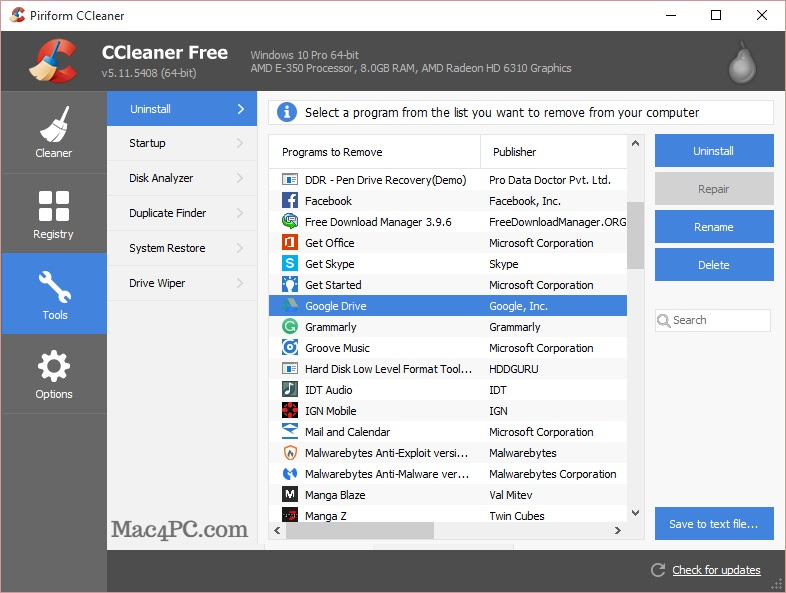Screen dimensions: 786x593
Task: Click the Hard Disk Low Level Format icon
Action: tap(290, 369)
